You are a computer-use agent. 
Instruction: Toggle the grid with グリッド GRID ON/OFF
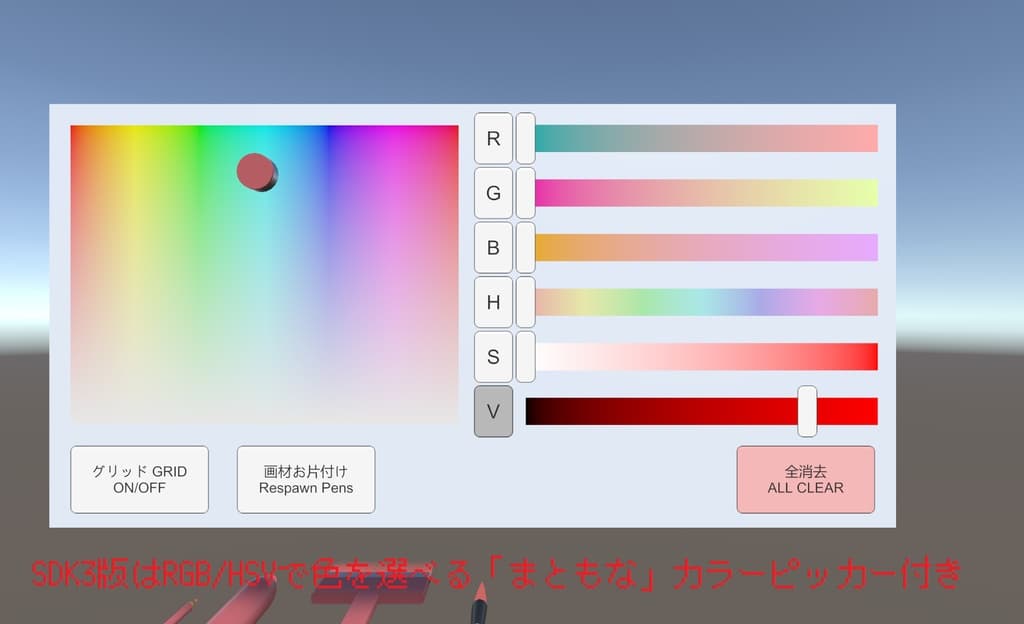click(139, 479)
